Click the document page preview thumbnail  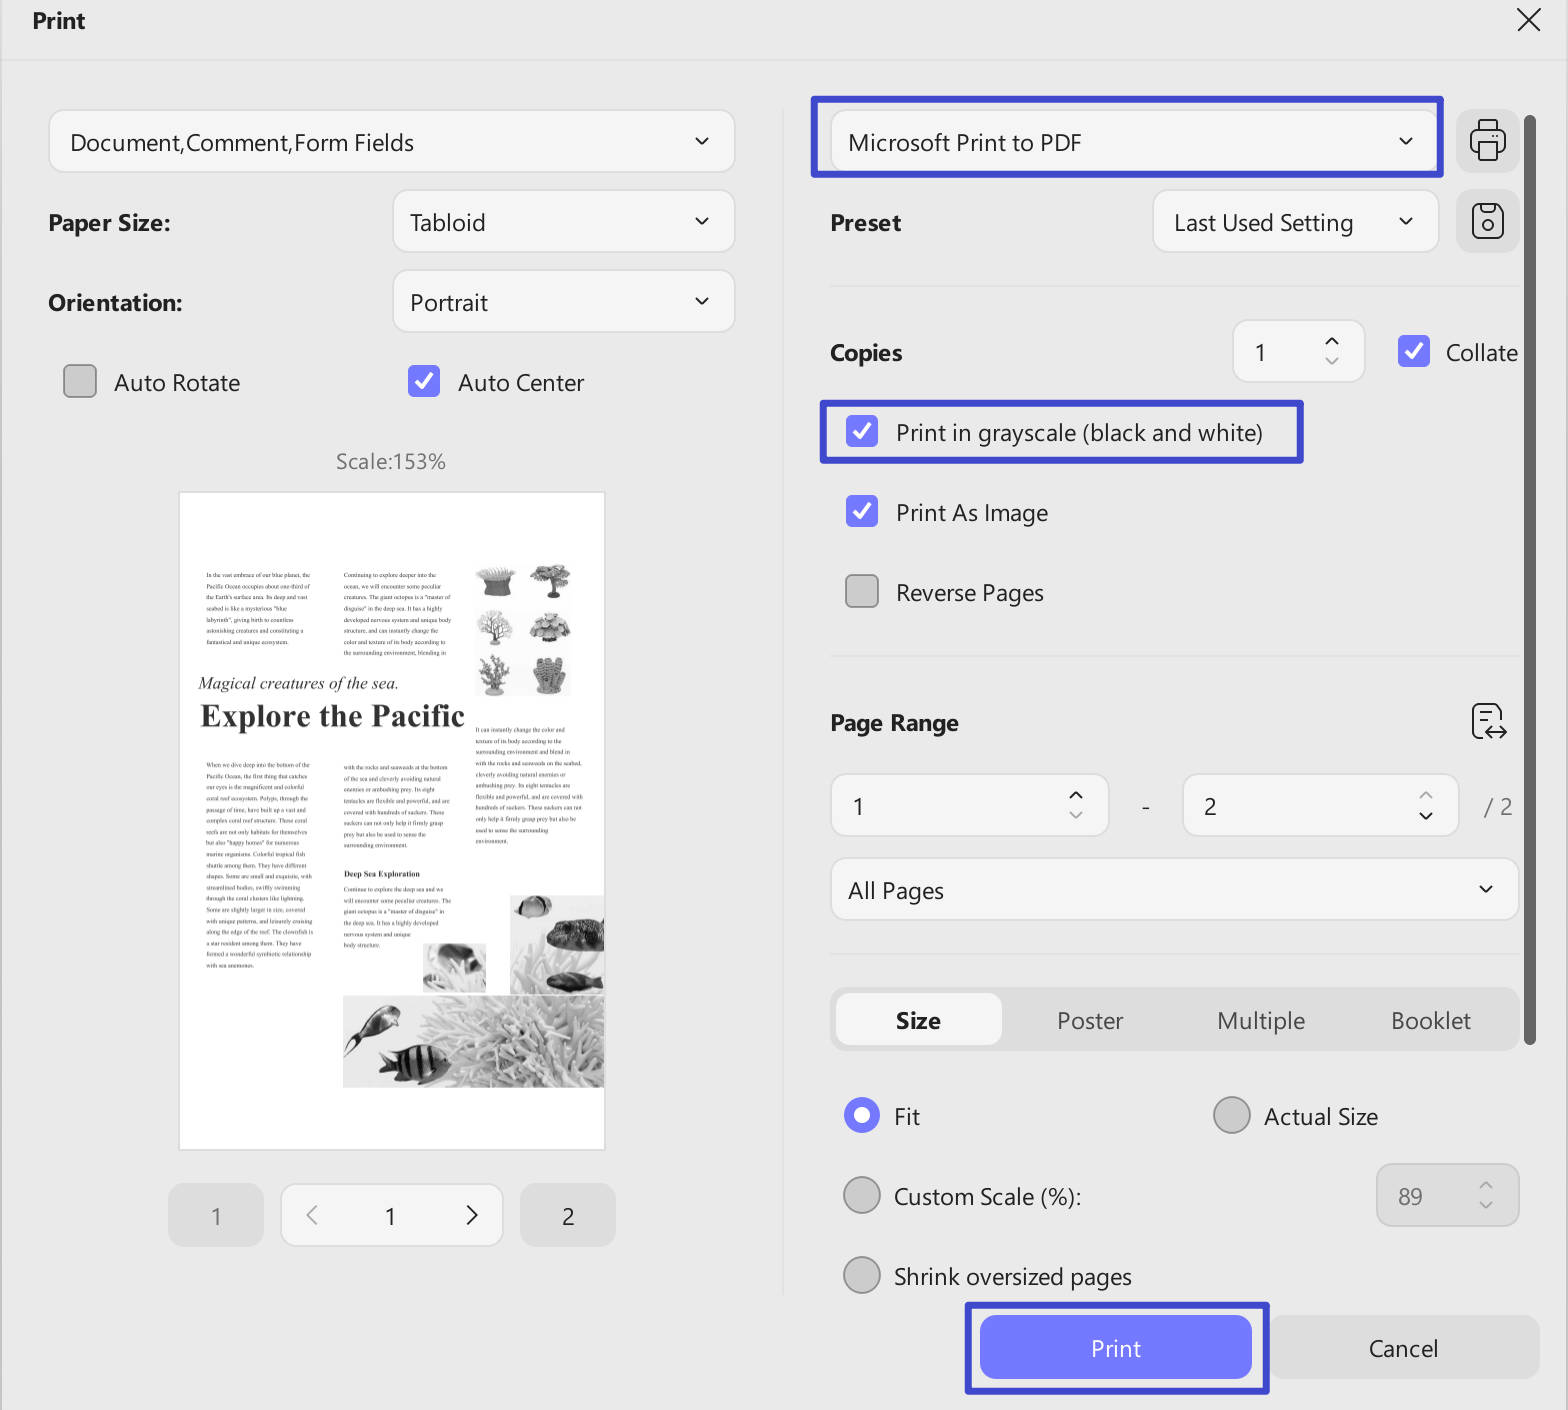coord(392,821)
